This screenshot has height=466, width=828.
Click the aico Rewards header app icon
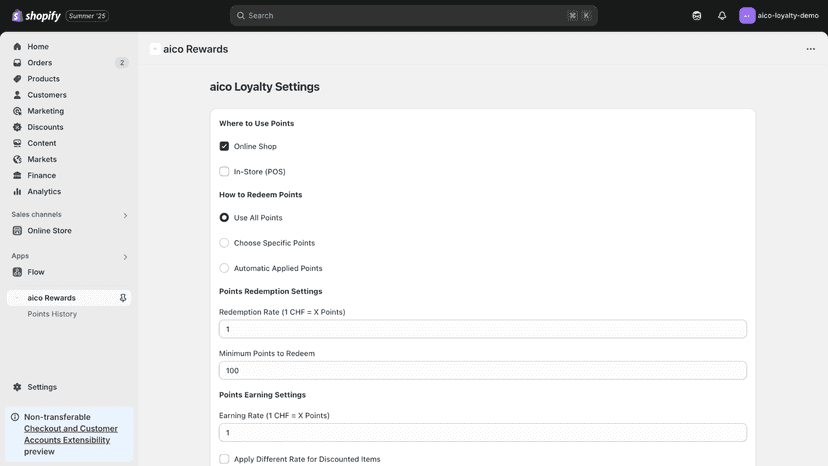[155, 49]
